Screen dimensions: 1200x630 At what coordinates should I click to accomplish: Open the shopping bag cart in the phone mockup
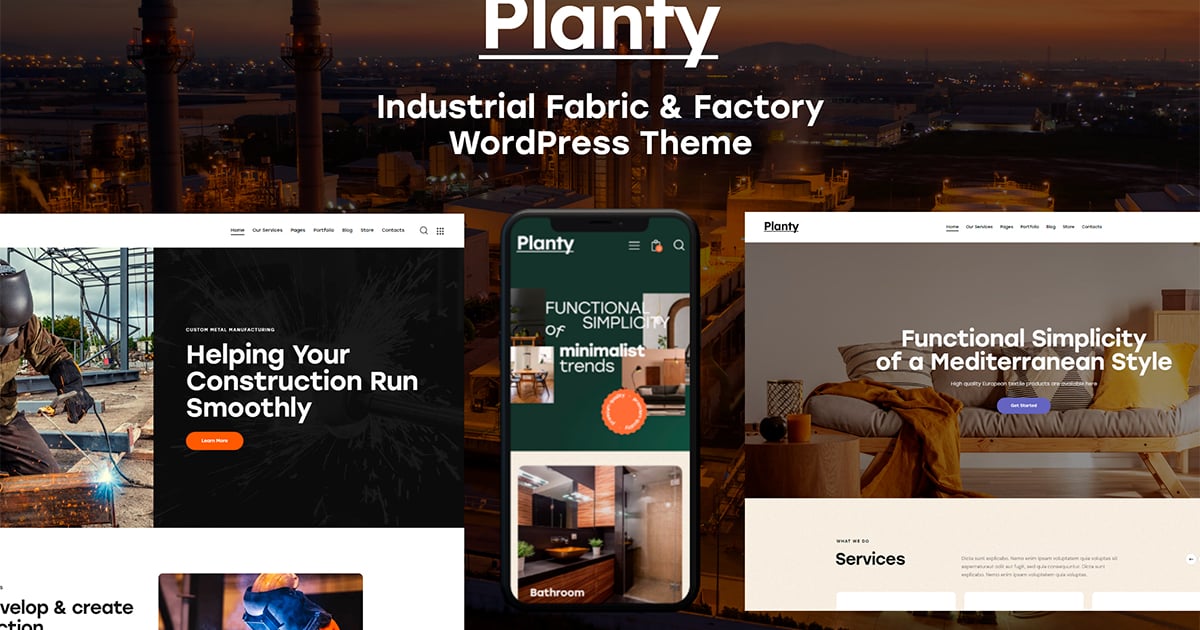click(x=657, y=245)
